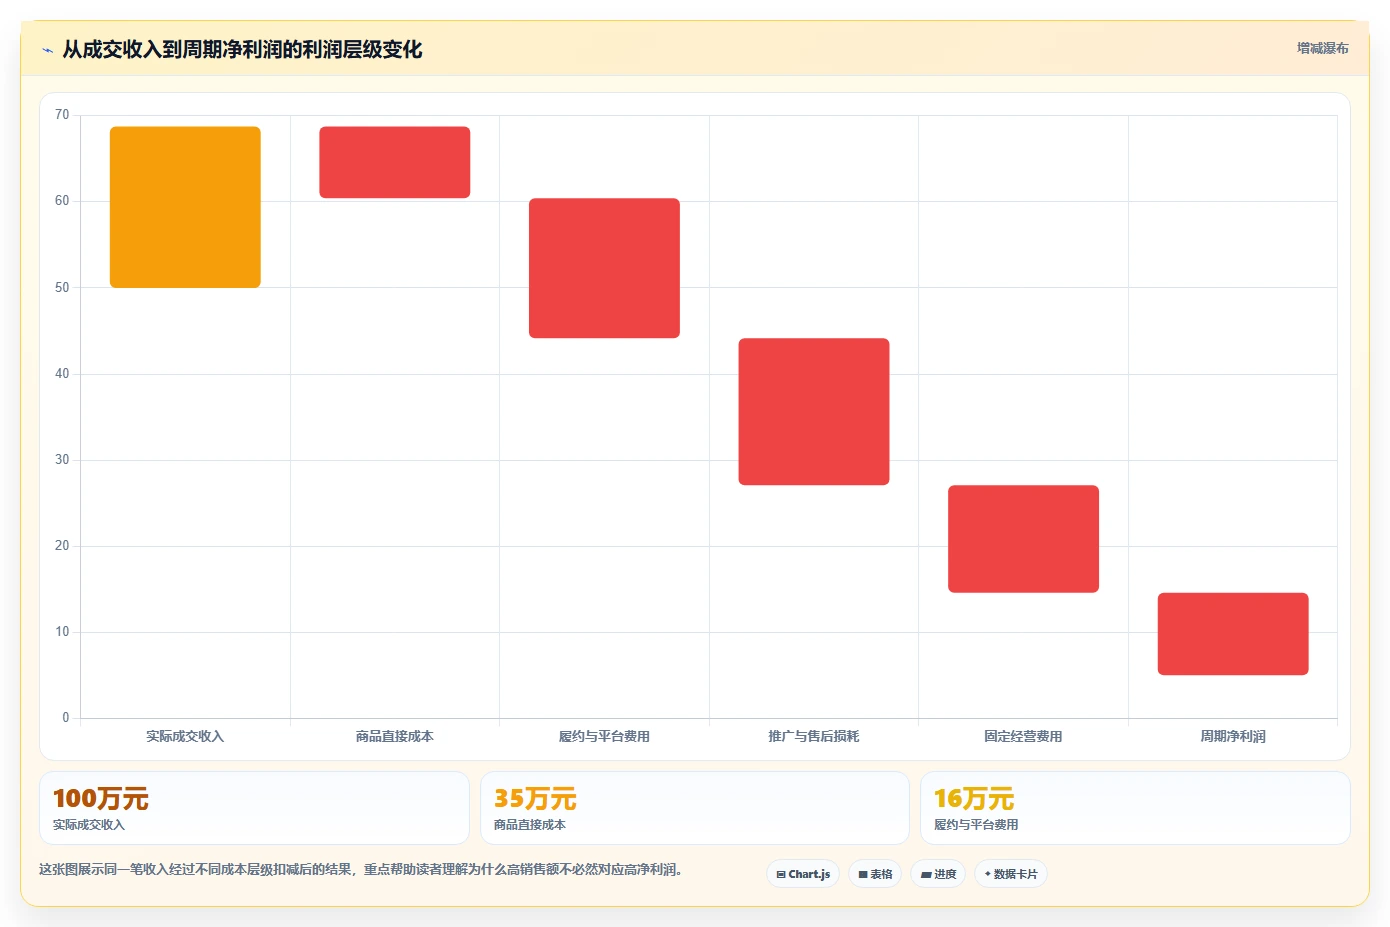
Task: Select the 数据卡片 tag chip
Action: [x=1011, y=874]
